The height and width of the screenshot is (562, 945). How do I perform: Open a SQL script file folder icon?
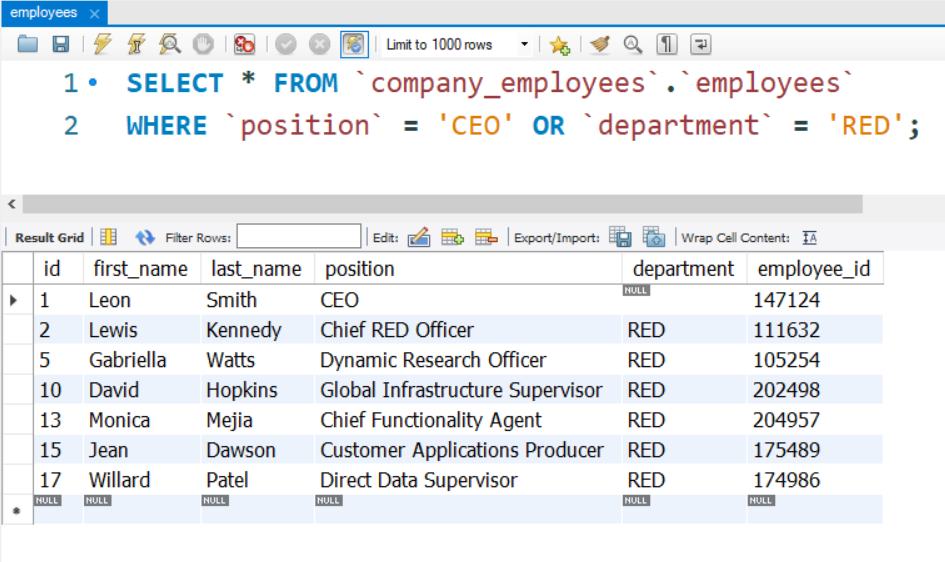tap(28, 45)
